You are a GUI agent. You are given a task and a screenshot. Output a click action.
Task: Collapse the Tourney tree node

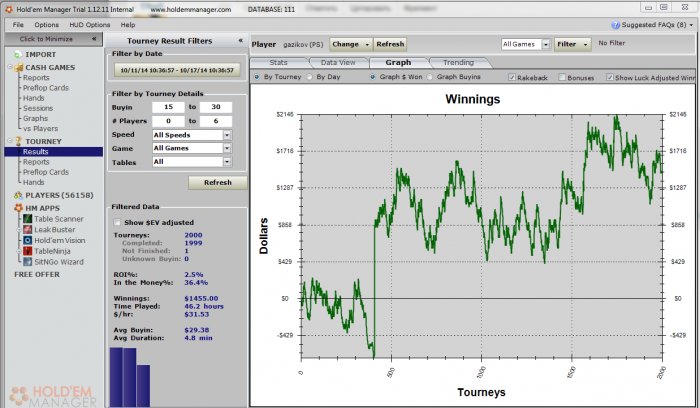10,141
